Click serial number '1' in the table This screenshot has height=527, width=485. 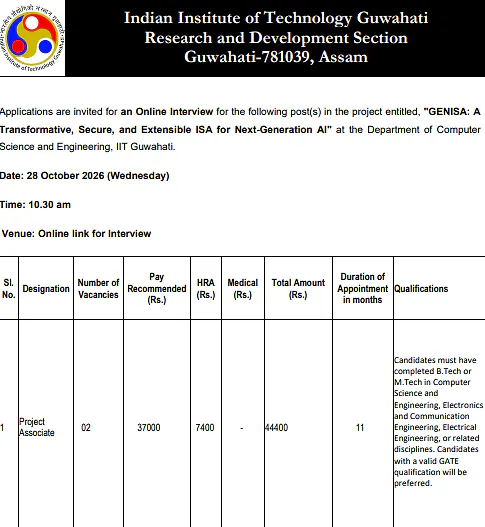(2, 428)
